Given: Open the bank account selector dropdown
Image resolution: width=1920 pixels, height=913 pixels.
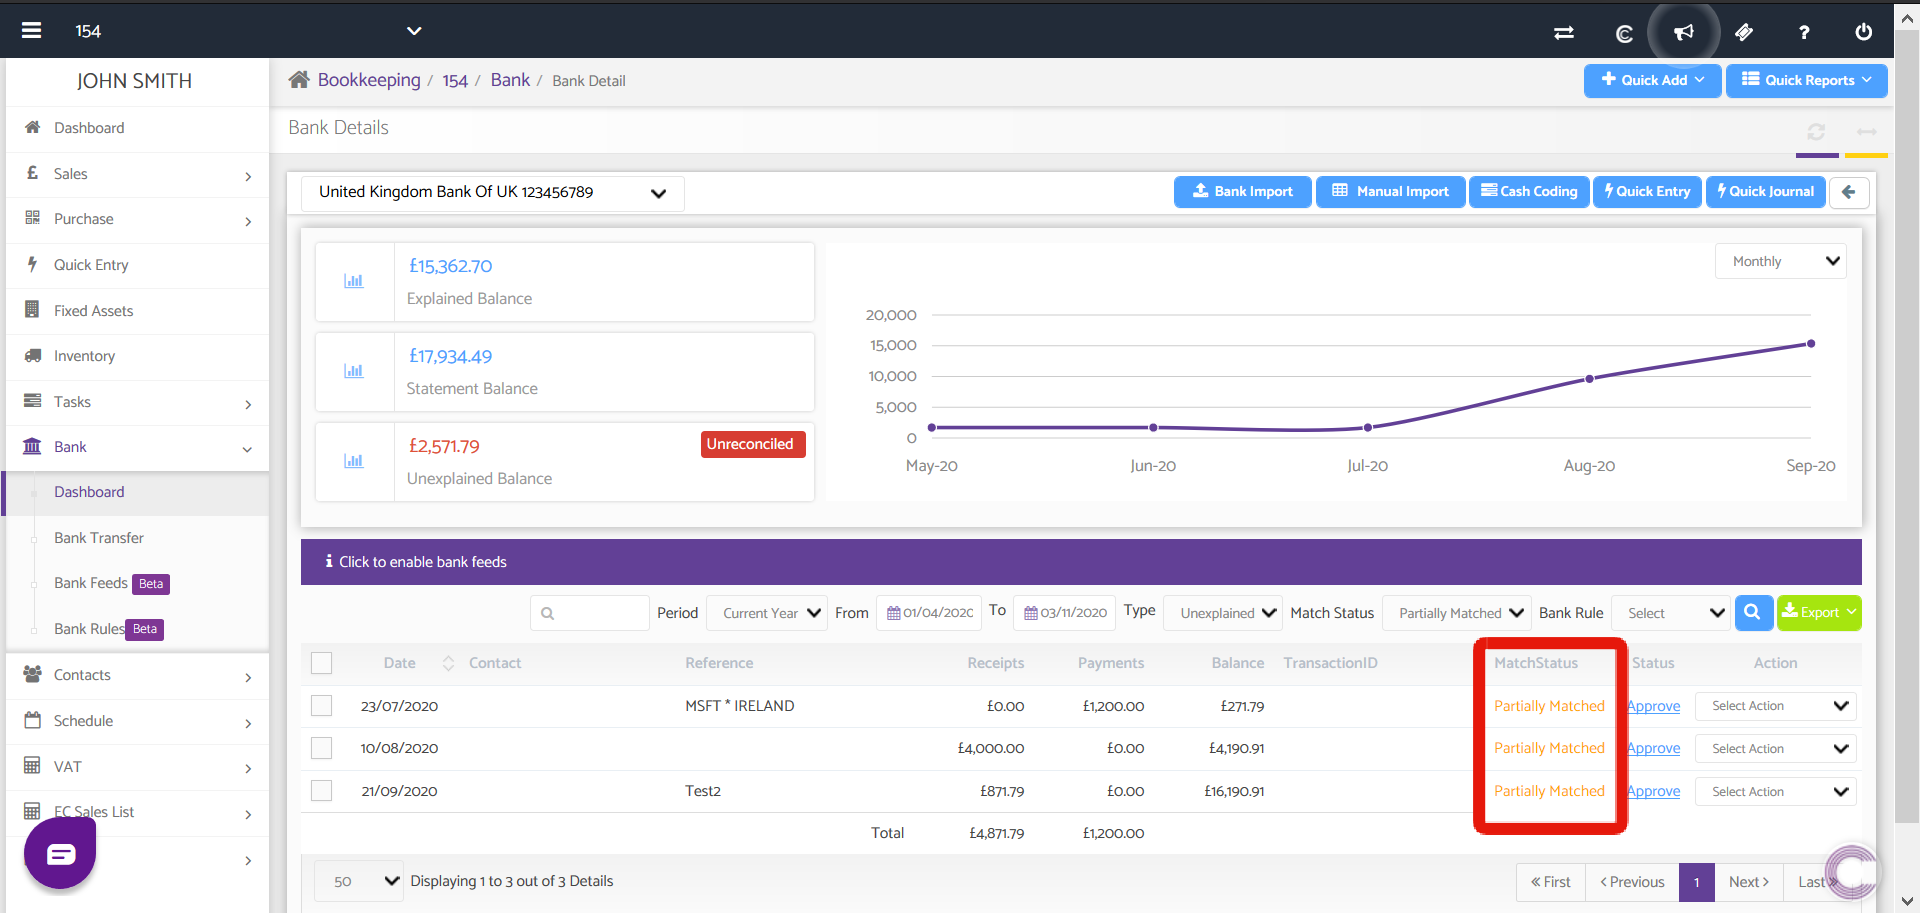Looking at the screenshot, I should click(493, 193).
